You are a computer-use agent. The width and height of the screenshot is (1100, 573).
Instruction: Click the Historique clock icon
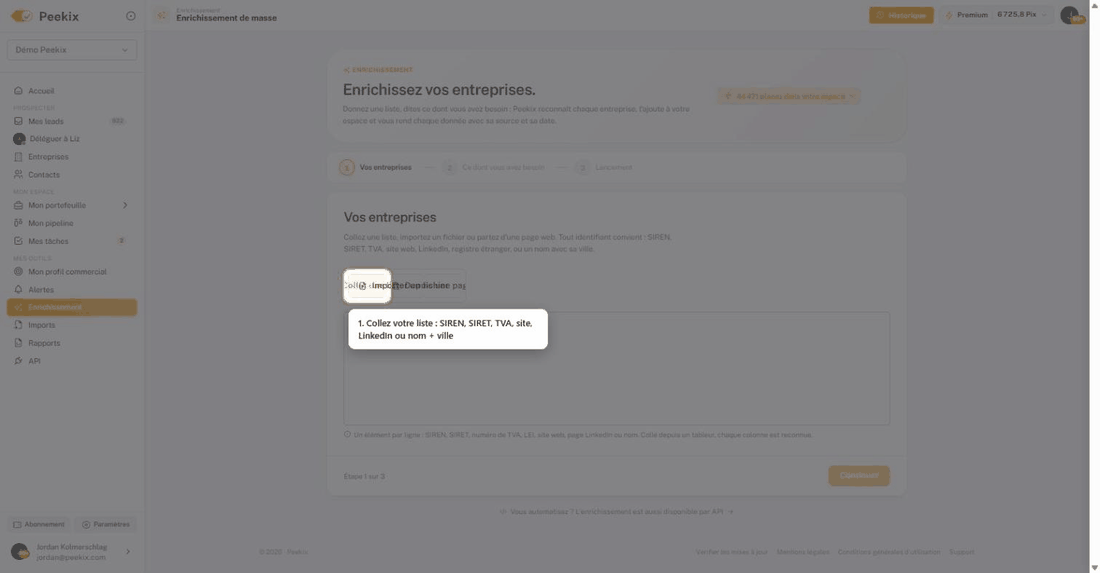tap(880, 15)
